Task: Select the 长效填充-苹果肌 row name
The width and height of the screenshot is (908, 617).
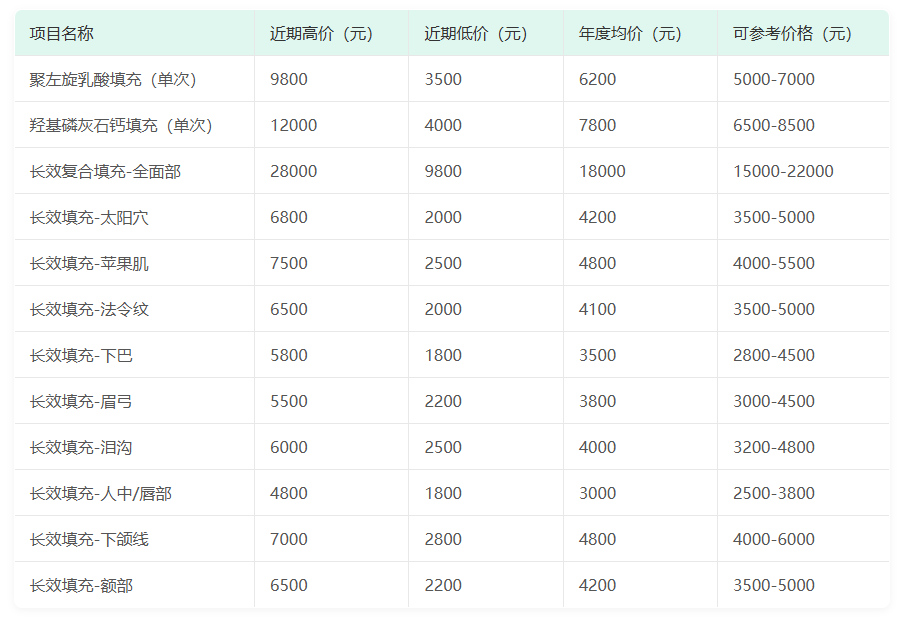Action: point(89,264)
